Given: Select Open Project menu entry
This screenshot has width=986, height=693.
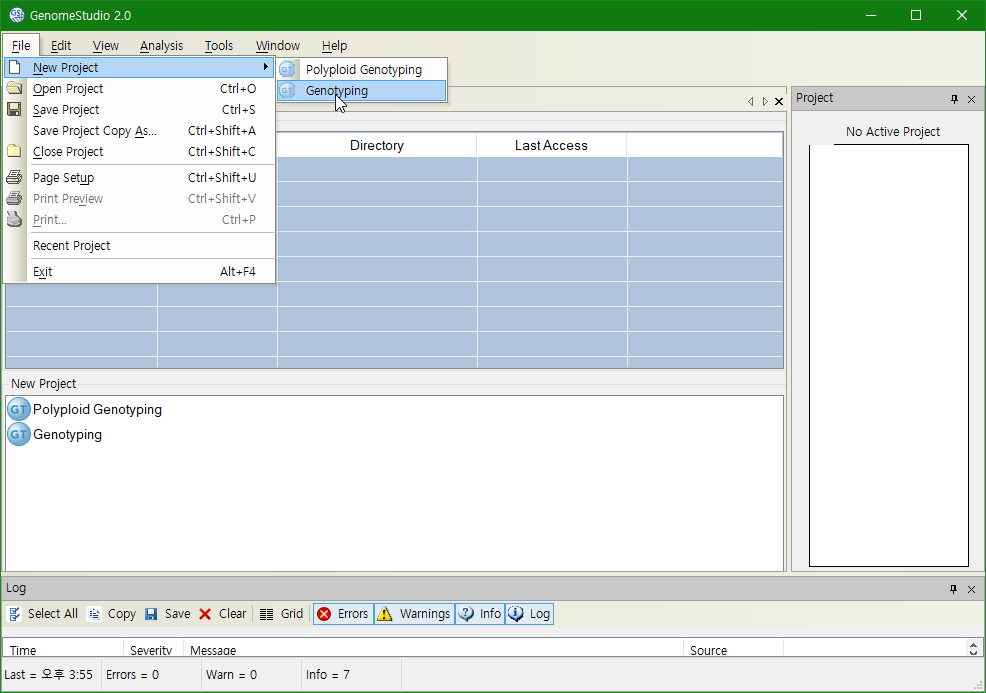Looking at the screenshot, I should coord(140,89).
